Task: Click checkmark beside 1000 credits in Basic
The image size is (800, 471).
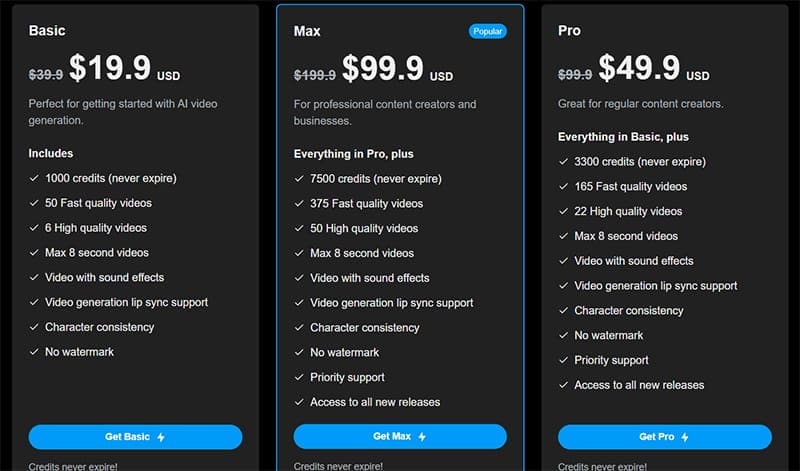Action: pos(33,178)
